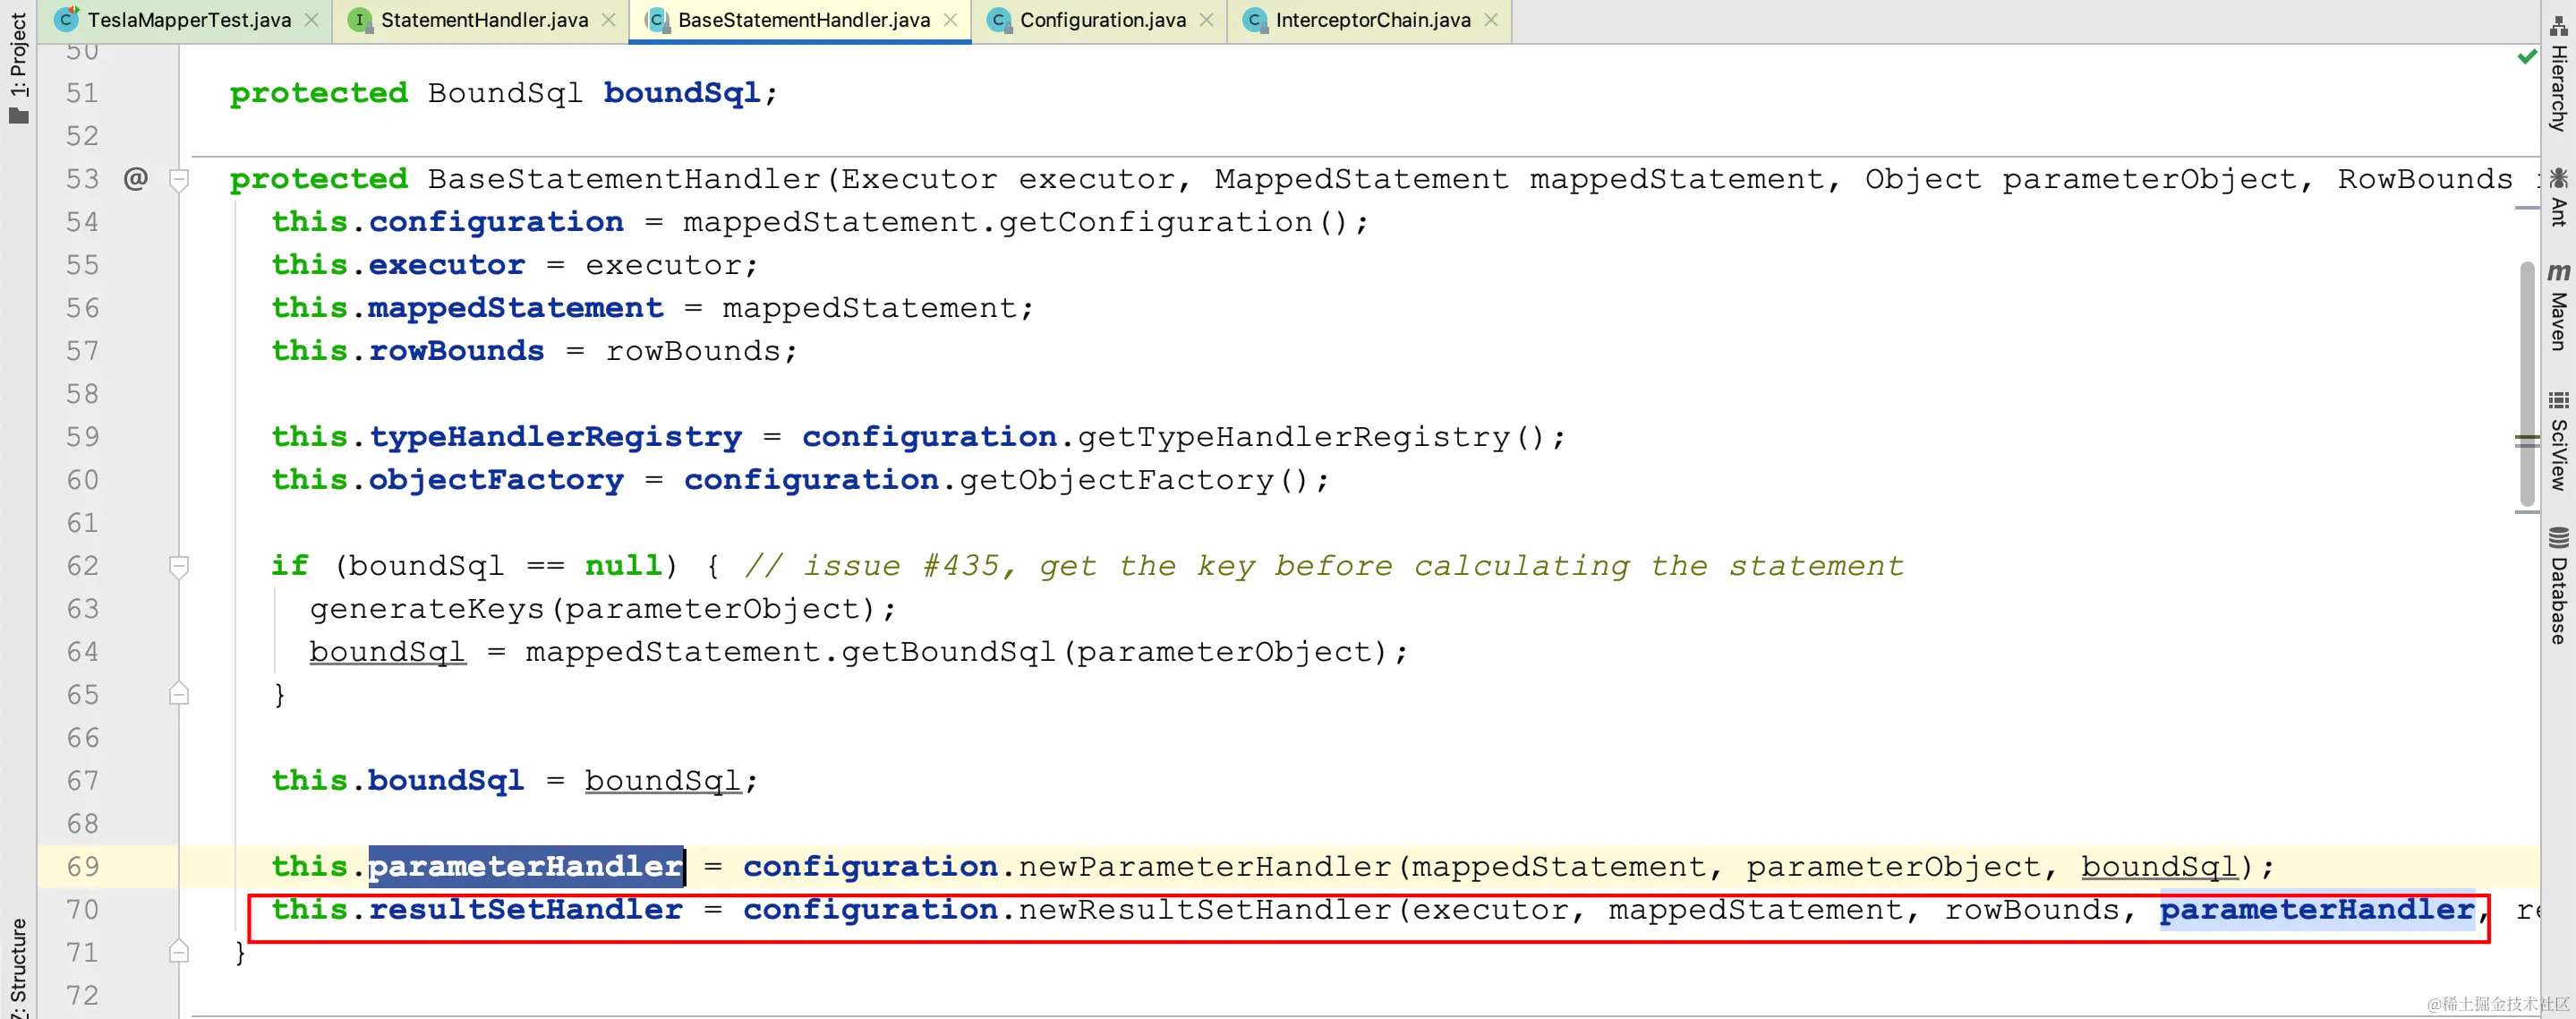Screen dimensions: 2576x1019
Task: Click the fold end marker at line 71
Action: pyautogui.click(x=179, y=951)
